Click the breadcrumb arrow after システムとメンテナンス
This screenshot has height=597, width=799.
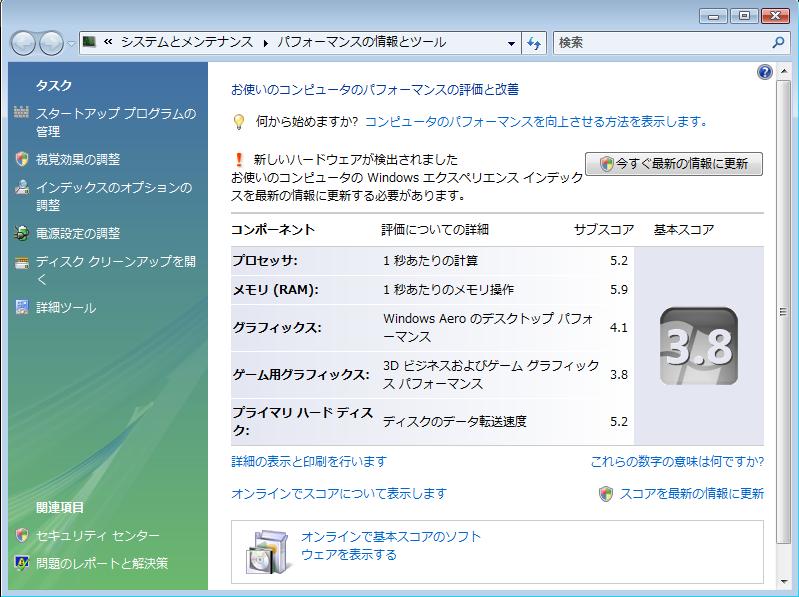pos(265,43)
